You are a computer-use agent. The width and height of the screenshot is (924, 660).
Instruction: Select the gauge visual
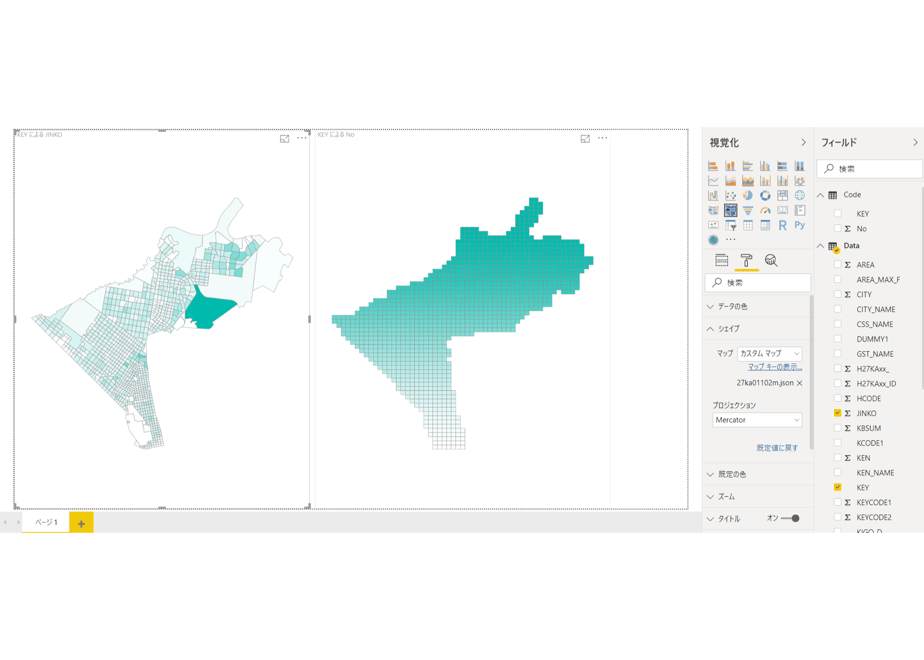[765, 210]
